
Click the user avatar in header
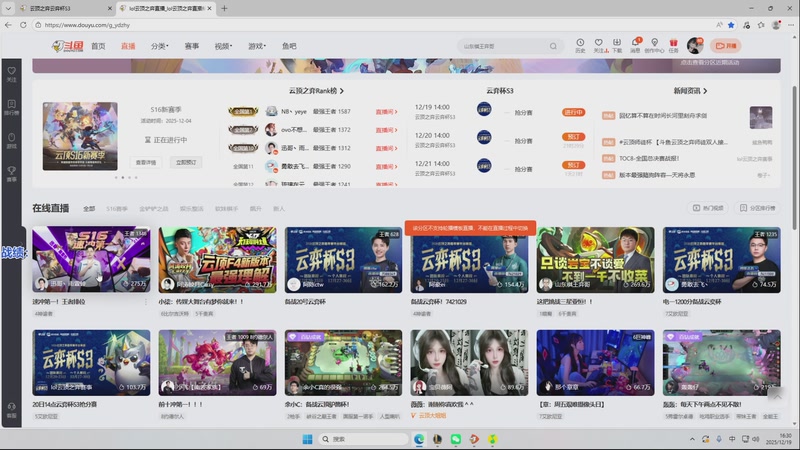tap(694, 46)
